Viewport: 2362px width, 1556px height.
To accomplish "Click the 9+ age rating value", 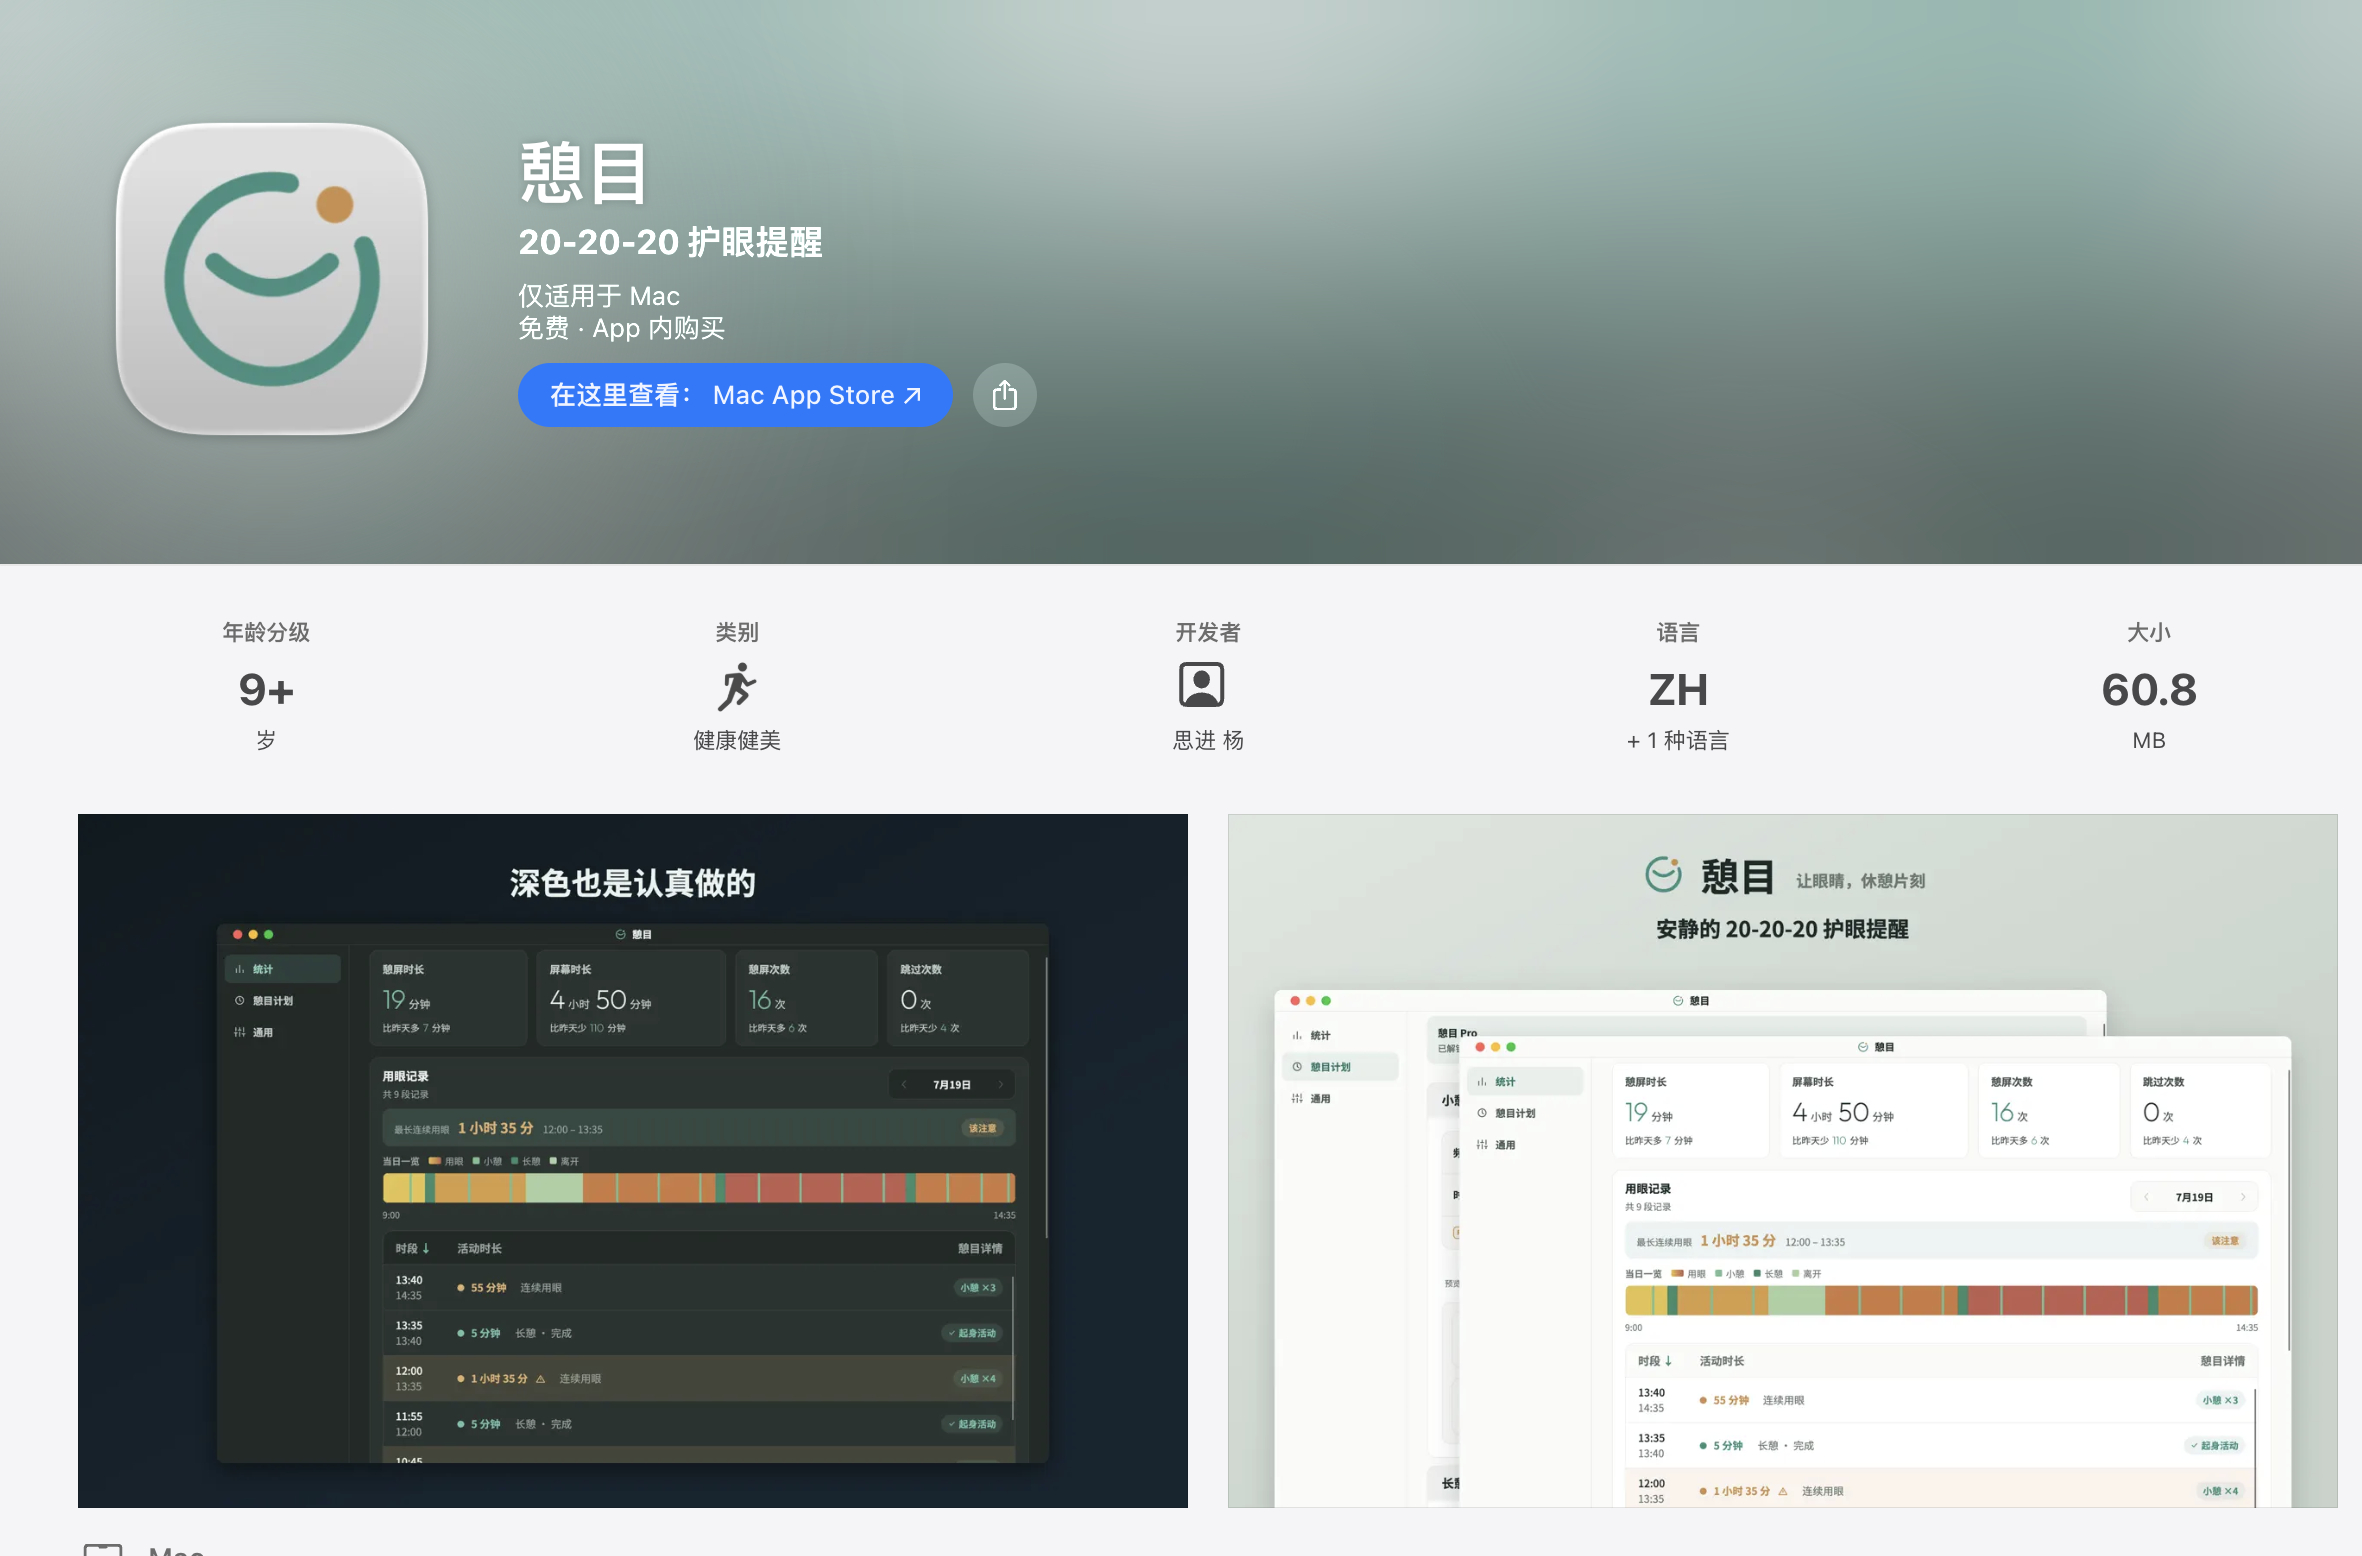I will [266, 690].
